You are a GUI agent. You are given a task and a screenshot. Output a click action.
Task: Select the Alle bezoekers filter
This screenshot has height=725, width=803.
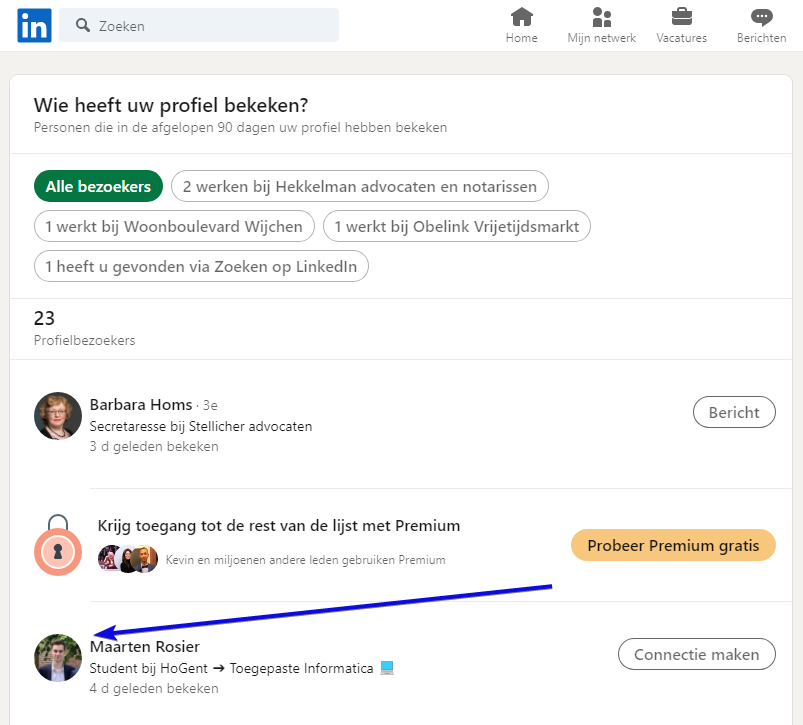pos(98,186)
